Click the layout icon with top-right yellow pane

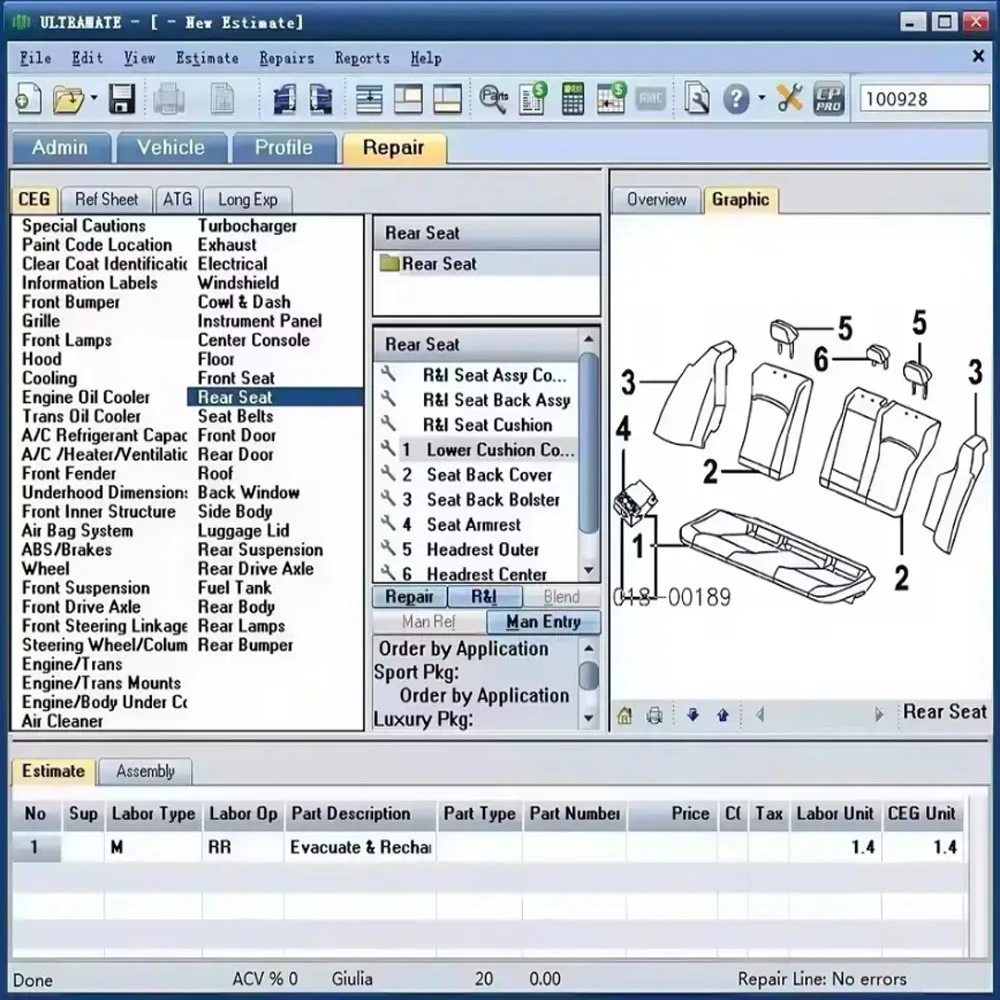(408, 99)
